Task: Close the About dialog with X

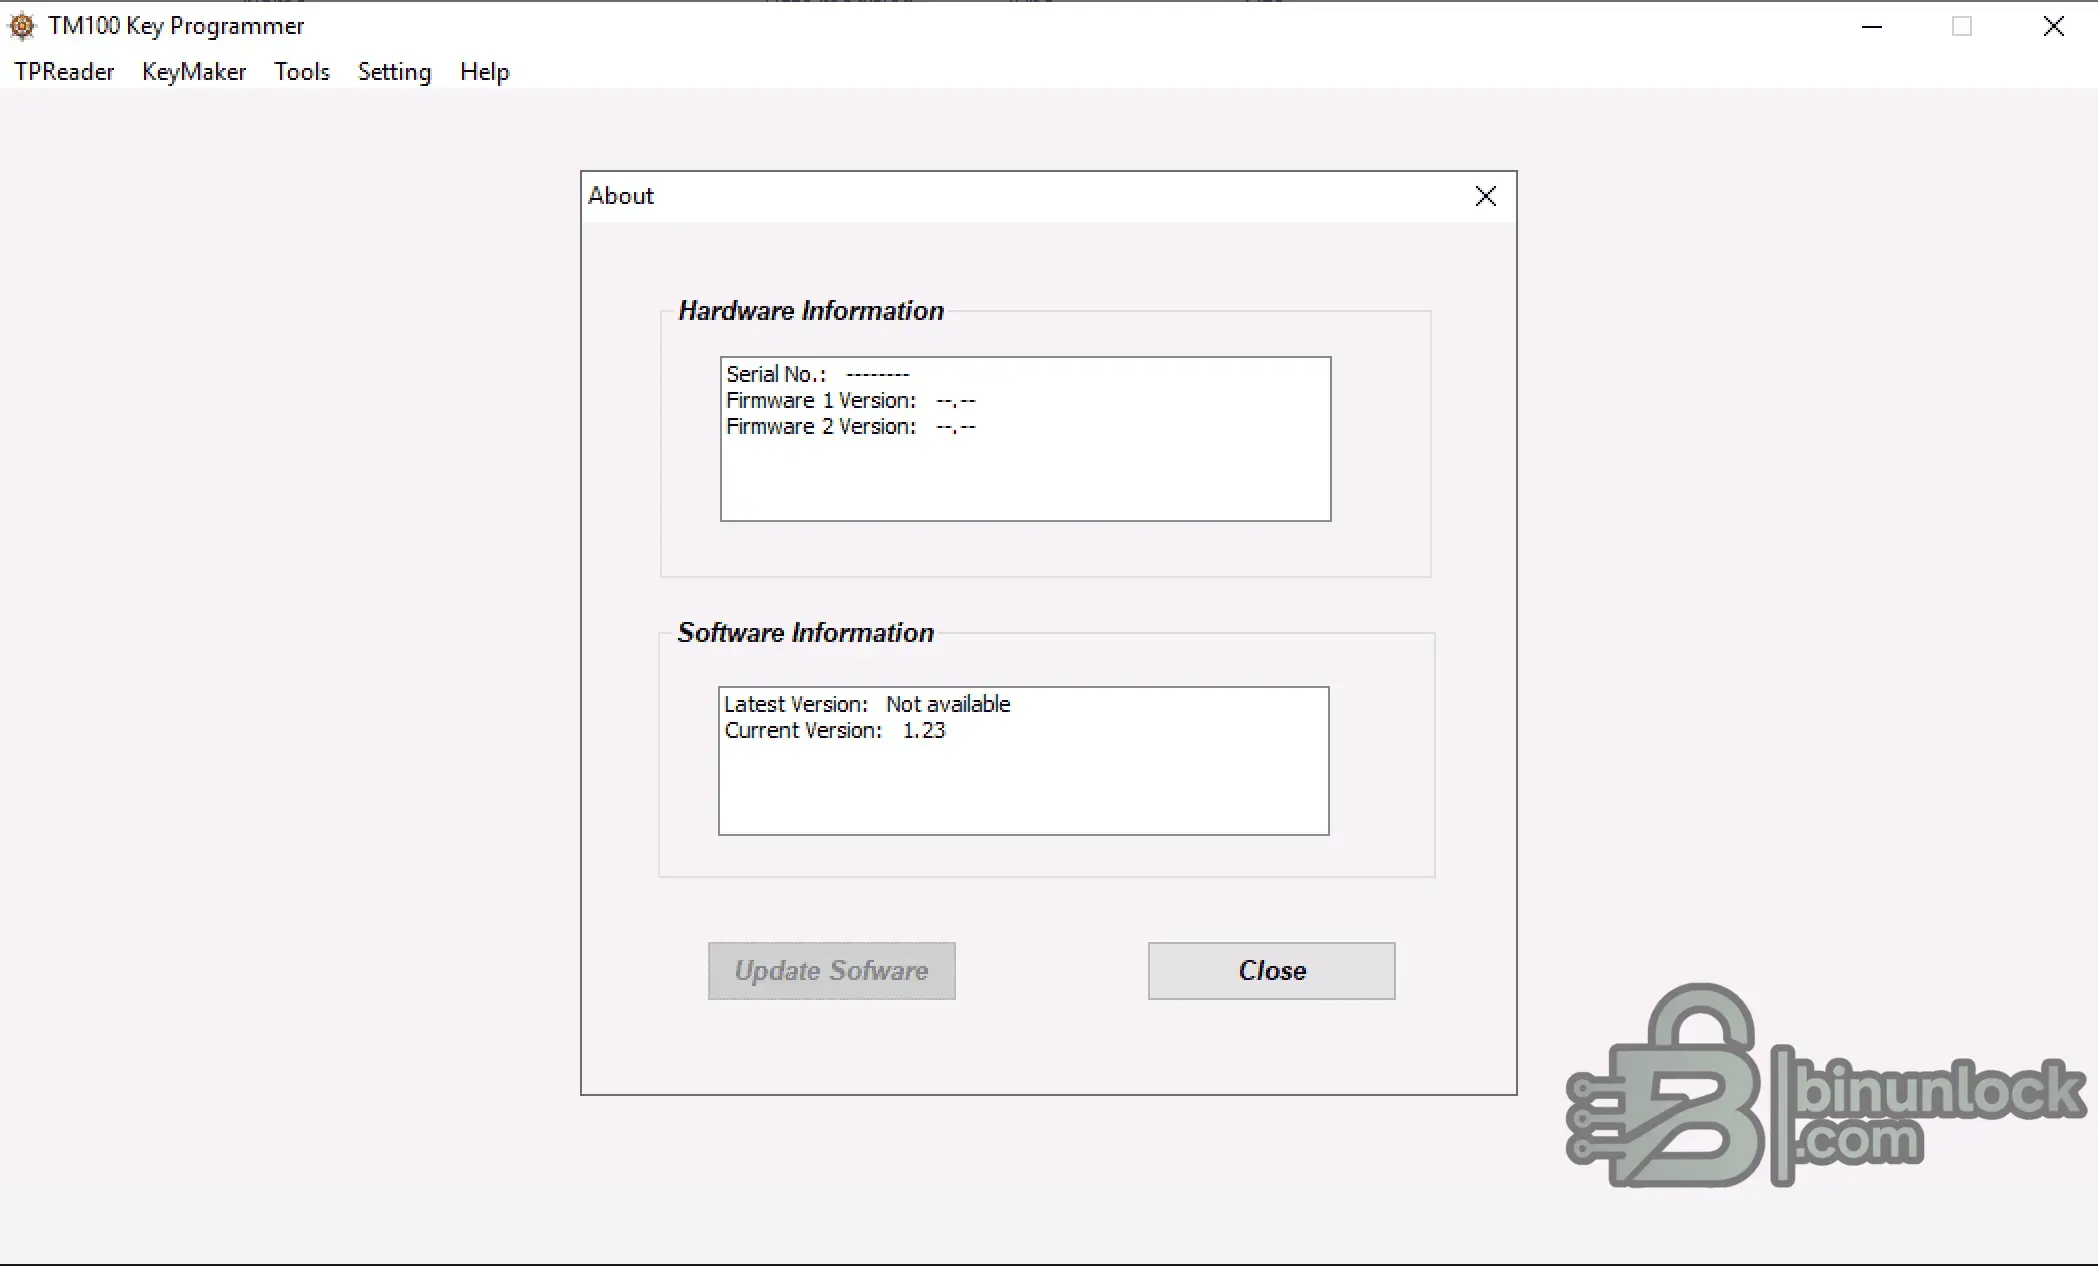Action: tap(1485, 196)
